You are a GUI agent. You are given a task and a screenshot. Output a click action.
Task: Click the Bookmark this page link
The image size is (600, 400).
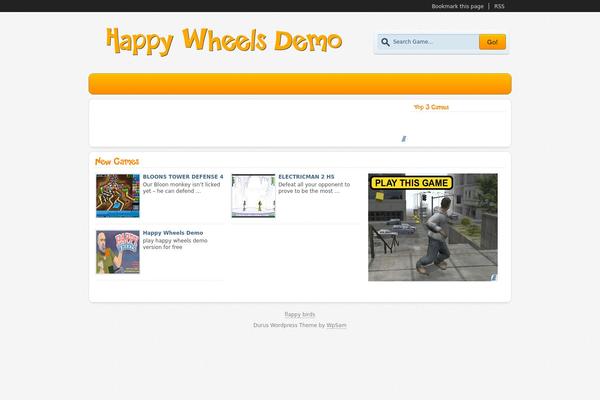click(x=457, y=6)
